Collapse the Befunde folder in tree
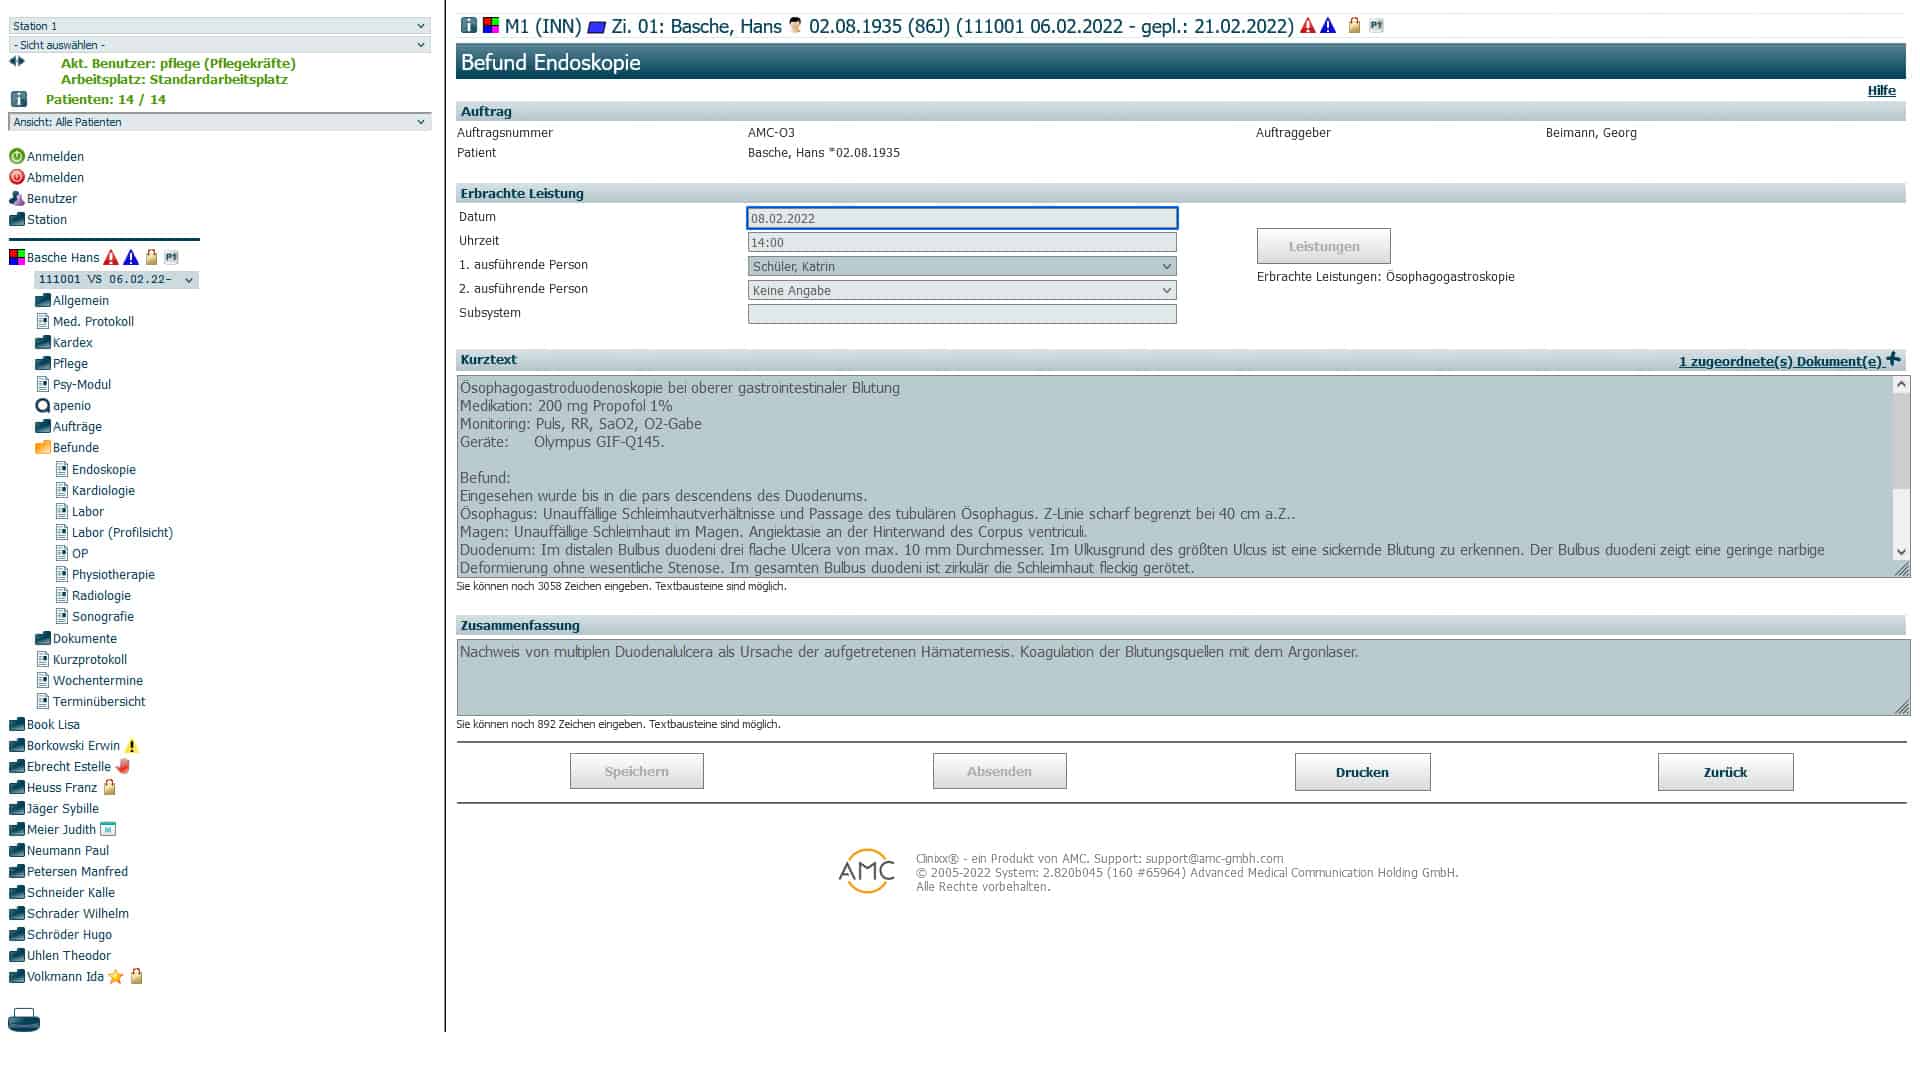Screen dimensions: 1920x1080 point(43,448)
